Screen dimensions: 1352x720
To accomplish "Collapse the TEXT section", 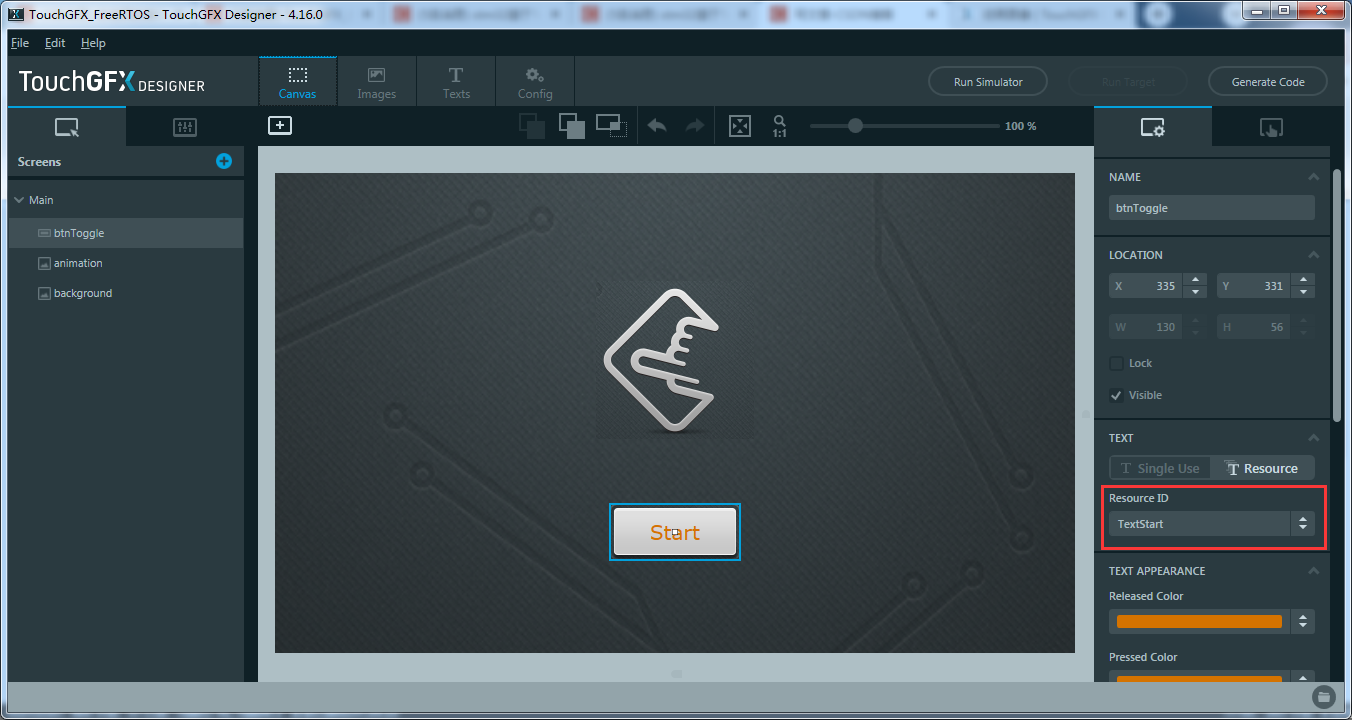I will click(1314, 438).
